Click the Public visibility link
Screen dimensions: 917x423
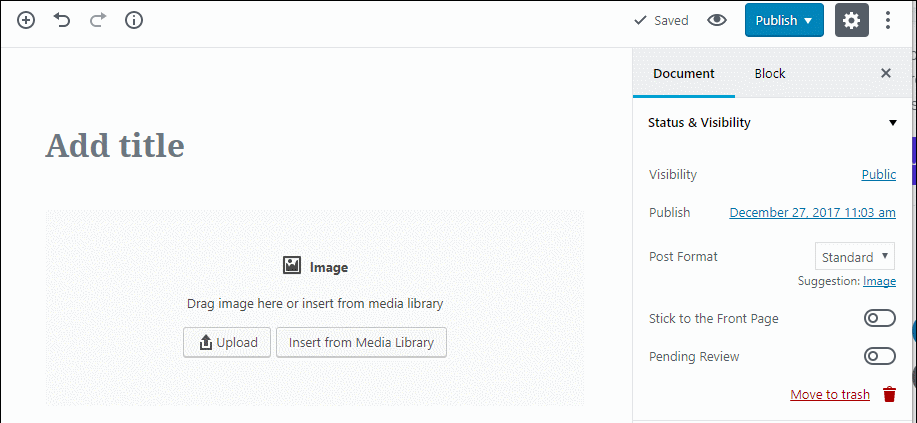coord(878,174)
